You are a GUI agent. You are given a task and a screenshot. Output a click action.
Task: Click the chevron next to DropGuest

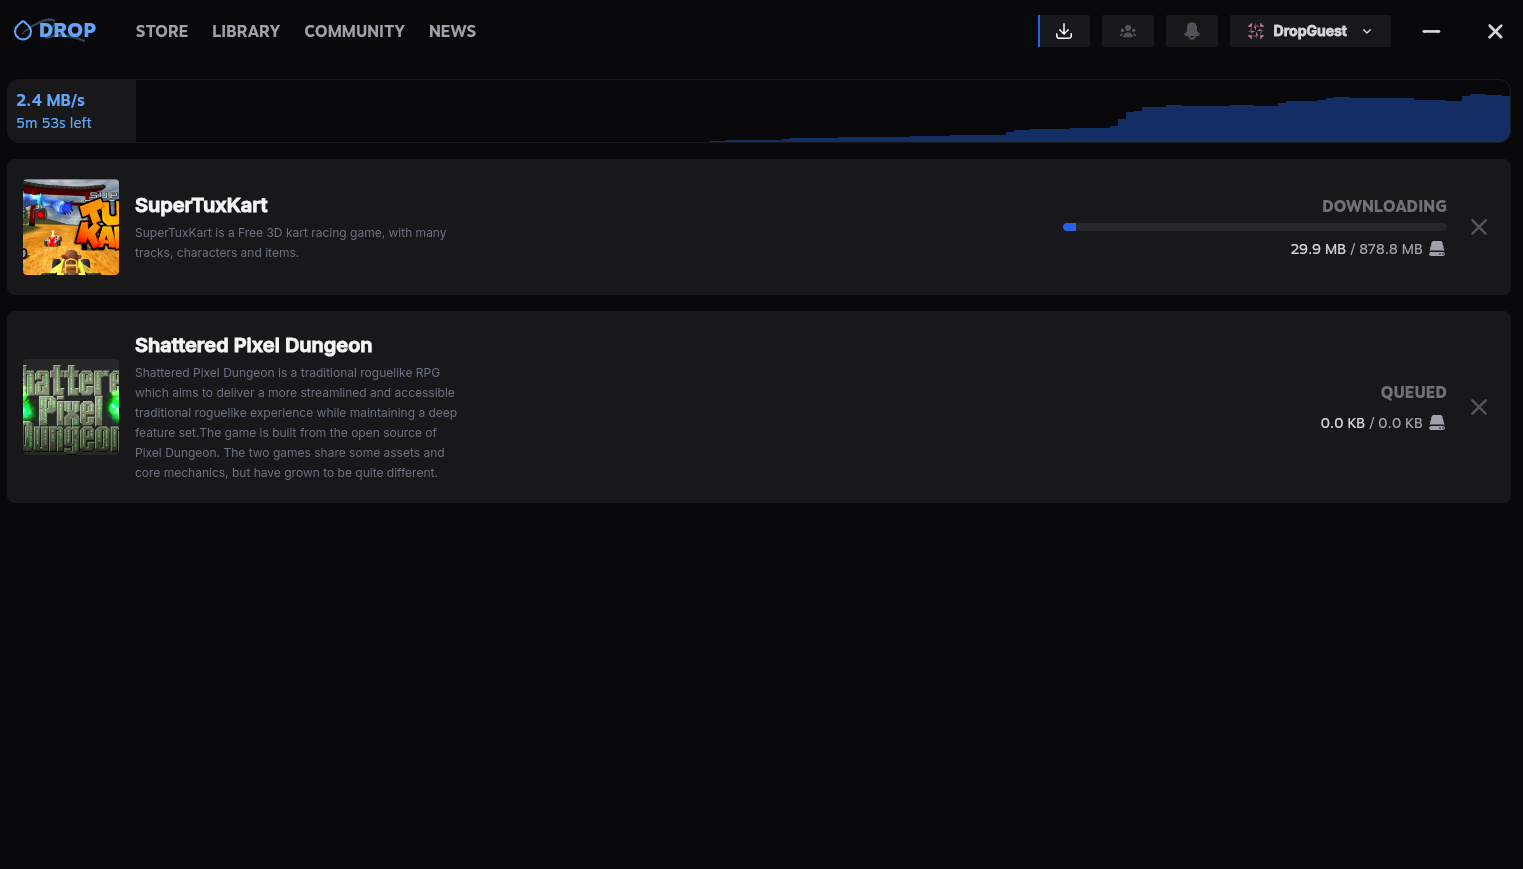1367,31
